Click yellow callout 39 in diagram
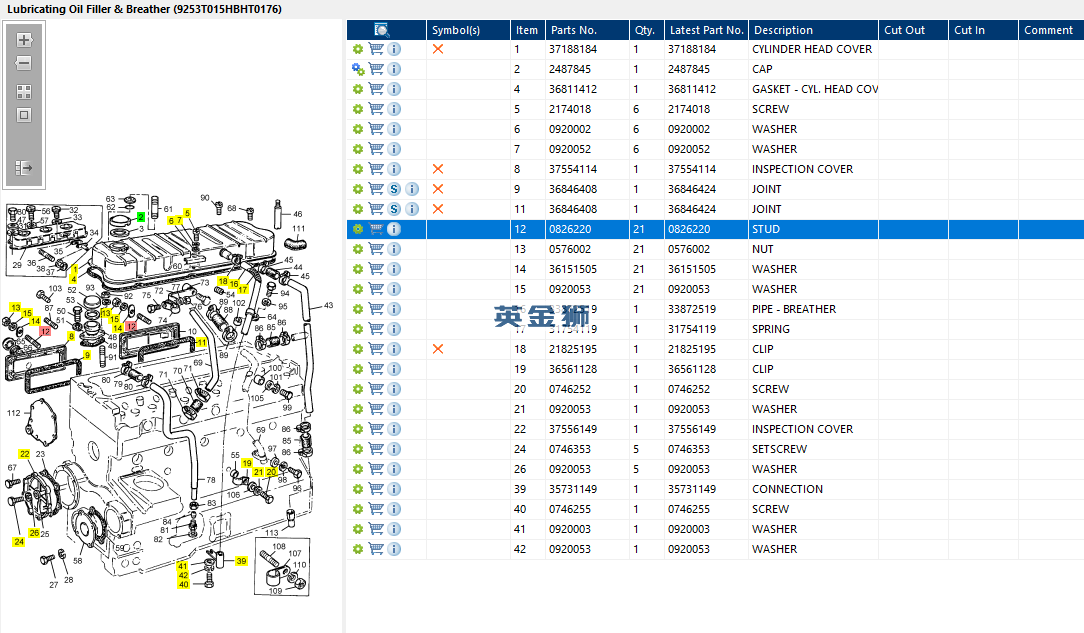The width and height of the screenshot is (1084, 633). [241, 562]
